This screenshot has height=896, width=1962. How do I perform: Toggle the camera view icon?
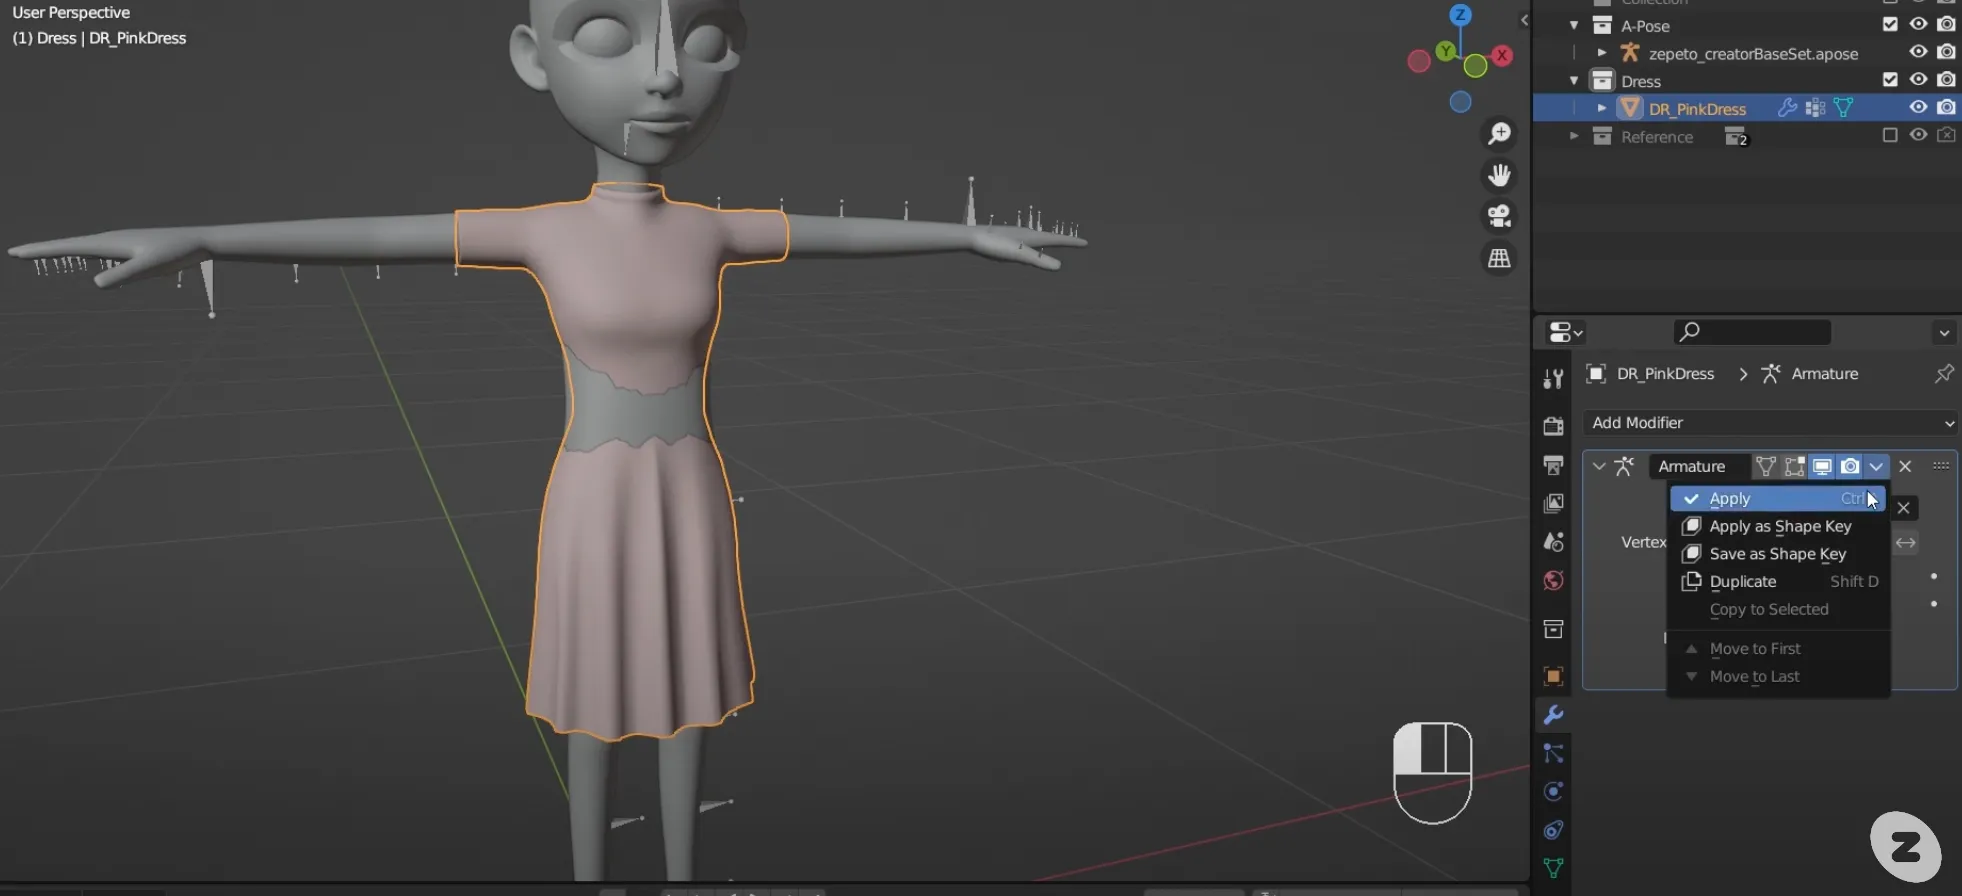1499,216
